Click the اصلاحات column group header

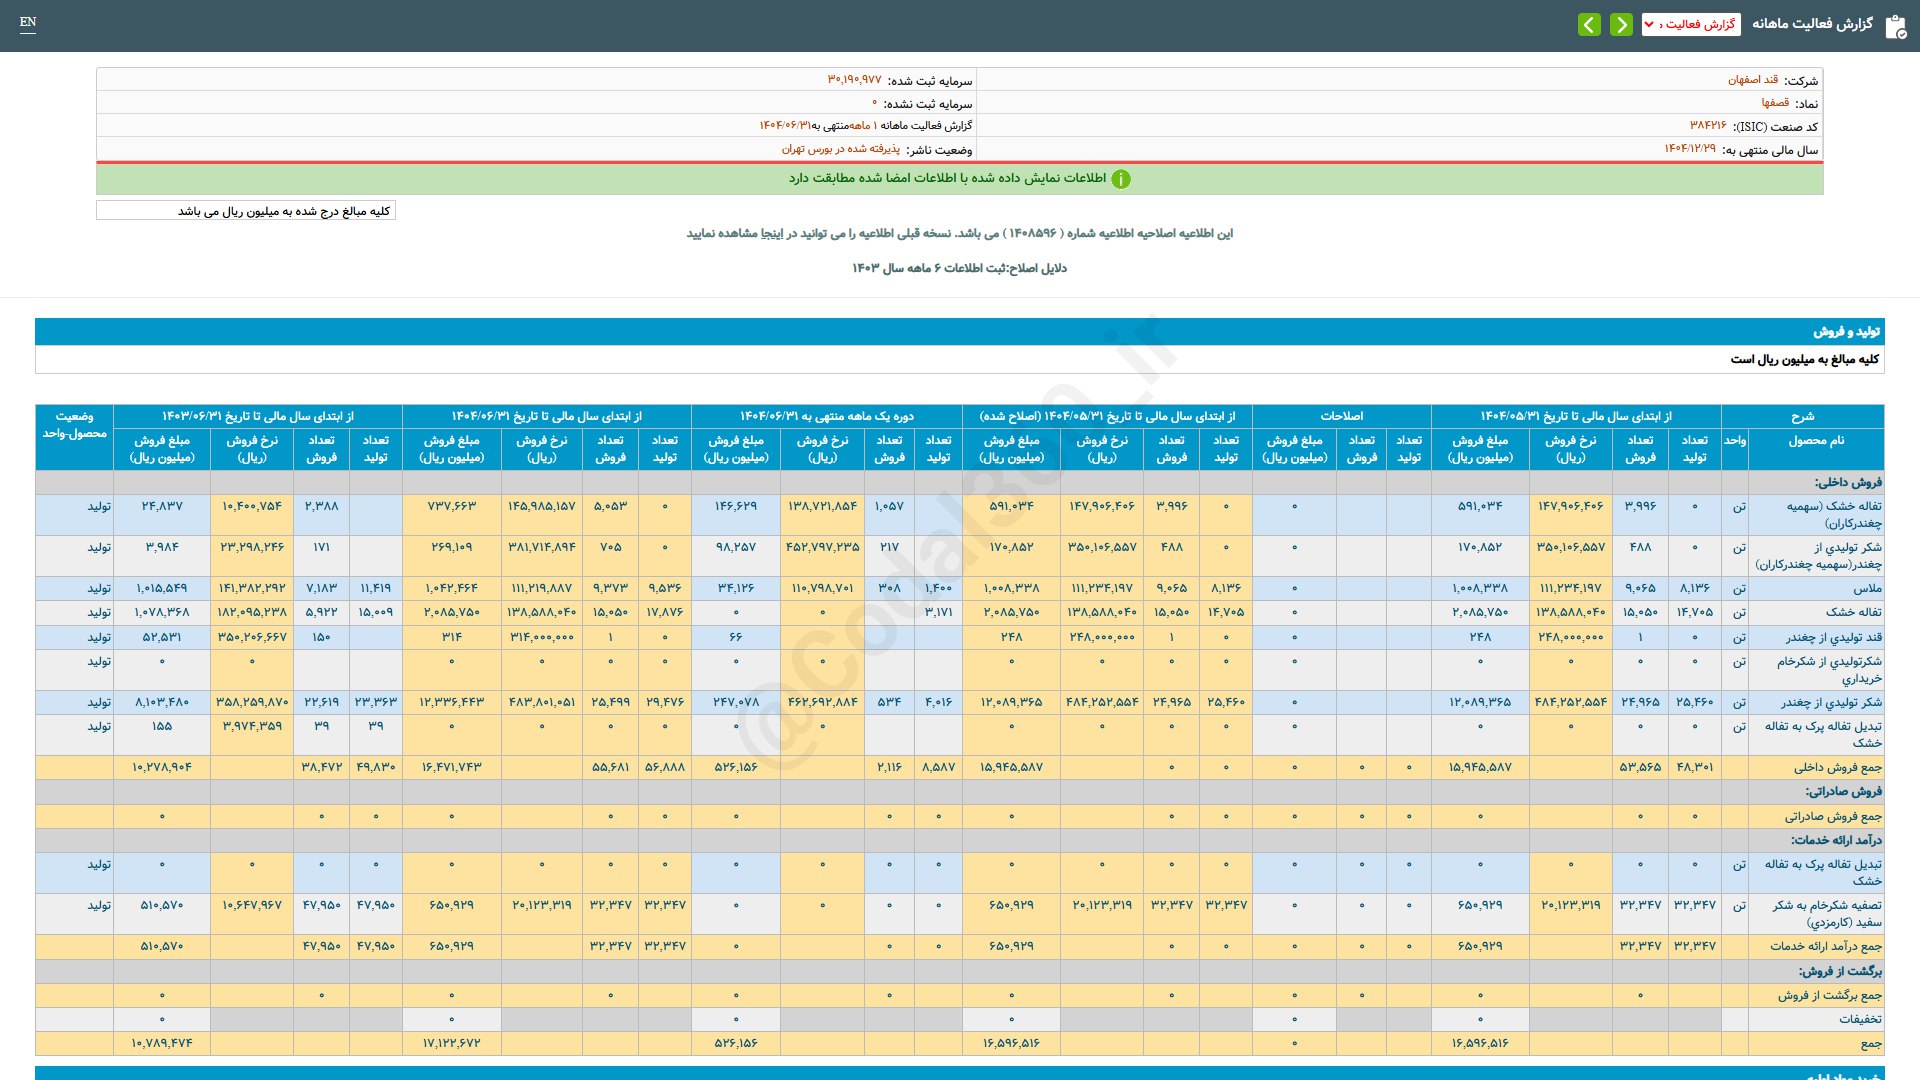coord(1341,416)
